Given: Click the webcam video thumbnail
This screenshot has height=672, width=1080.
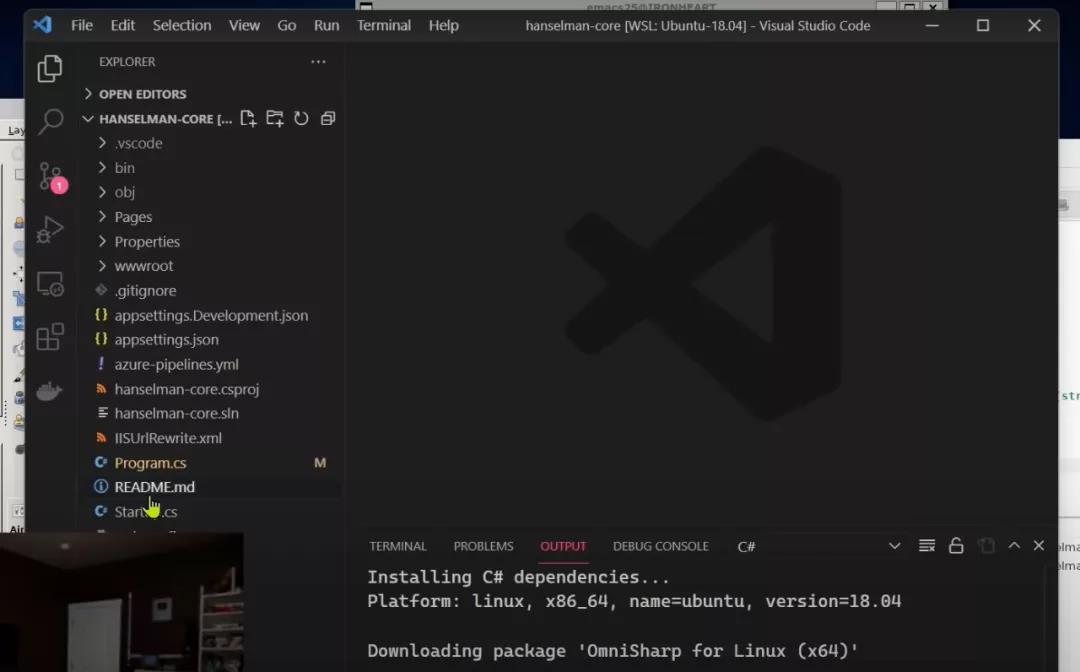Looking at the screenshot, I should pos(121,602).
